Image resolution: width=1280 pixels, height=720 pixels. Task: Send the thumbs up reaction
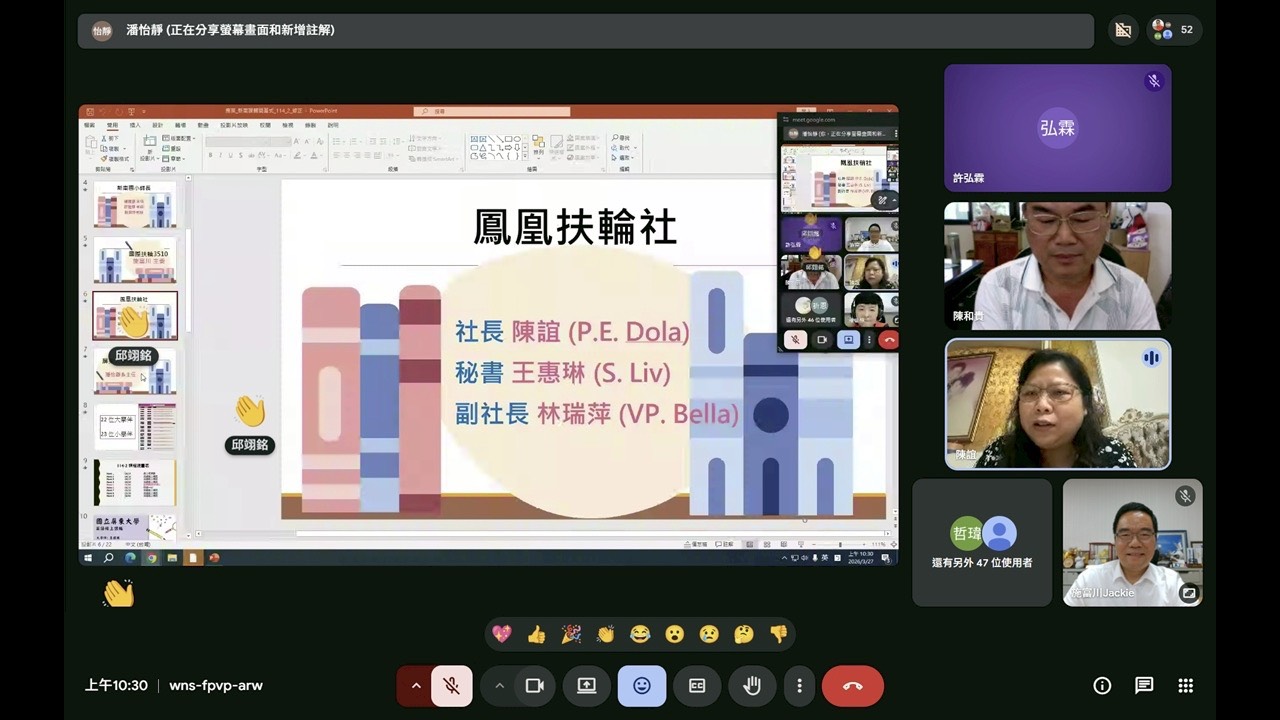(536, 634)
